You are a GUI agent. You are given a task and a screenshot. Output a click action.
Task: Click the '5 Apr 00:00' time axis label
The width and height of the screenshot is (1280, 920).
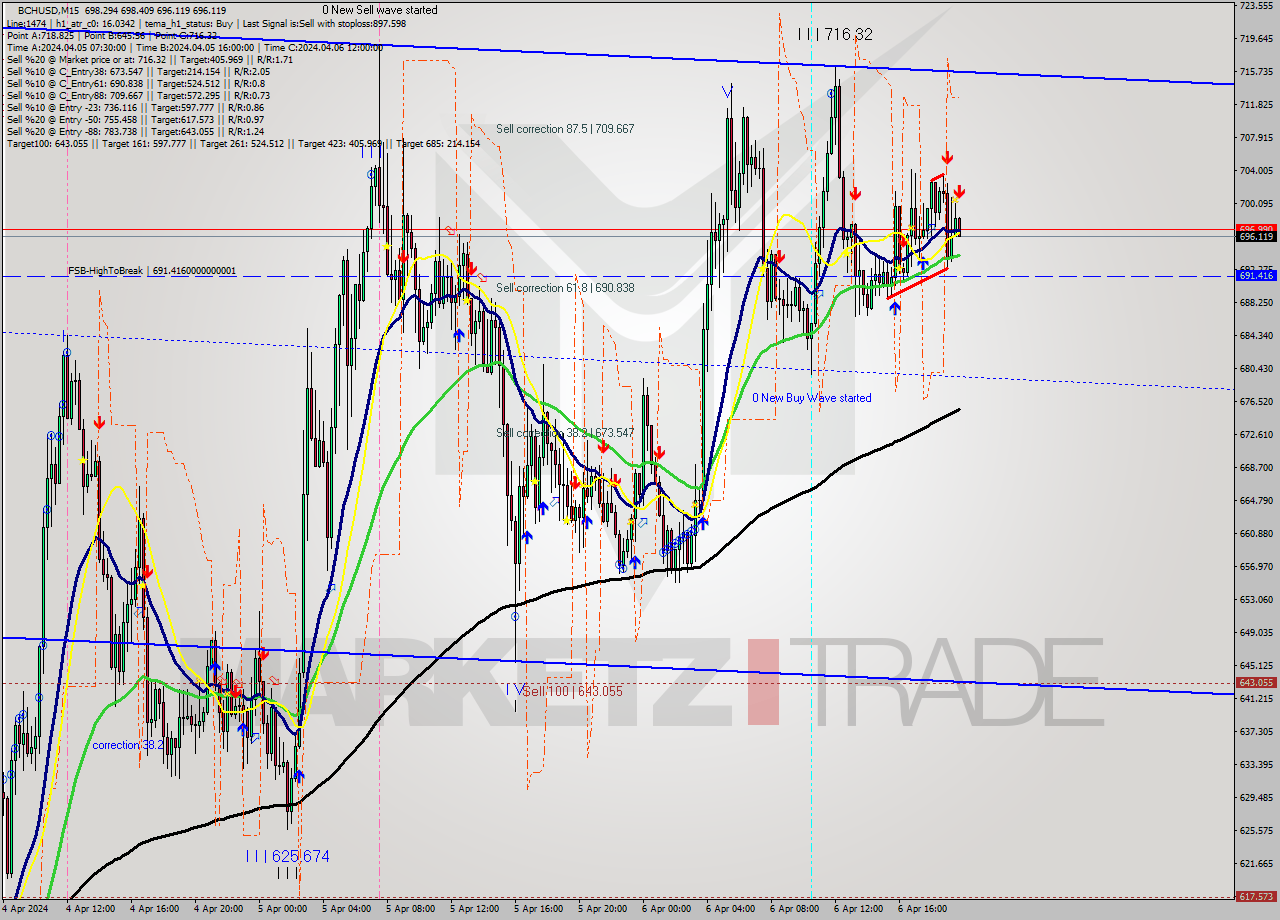coord(283,910)
